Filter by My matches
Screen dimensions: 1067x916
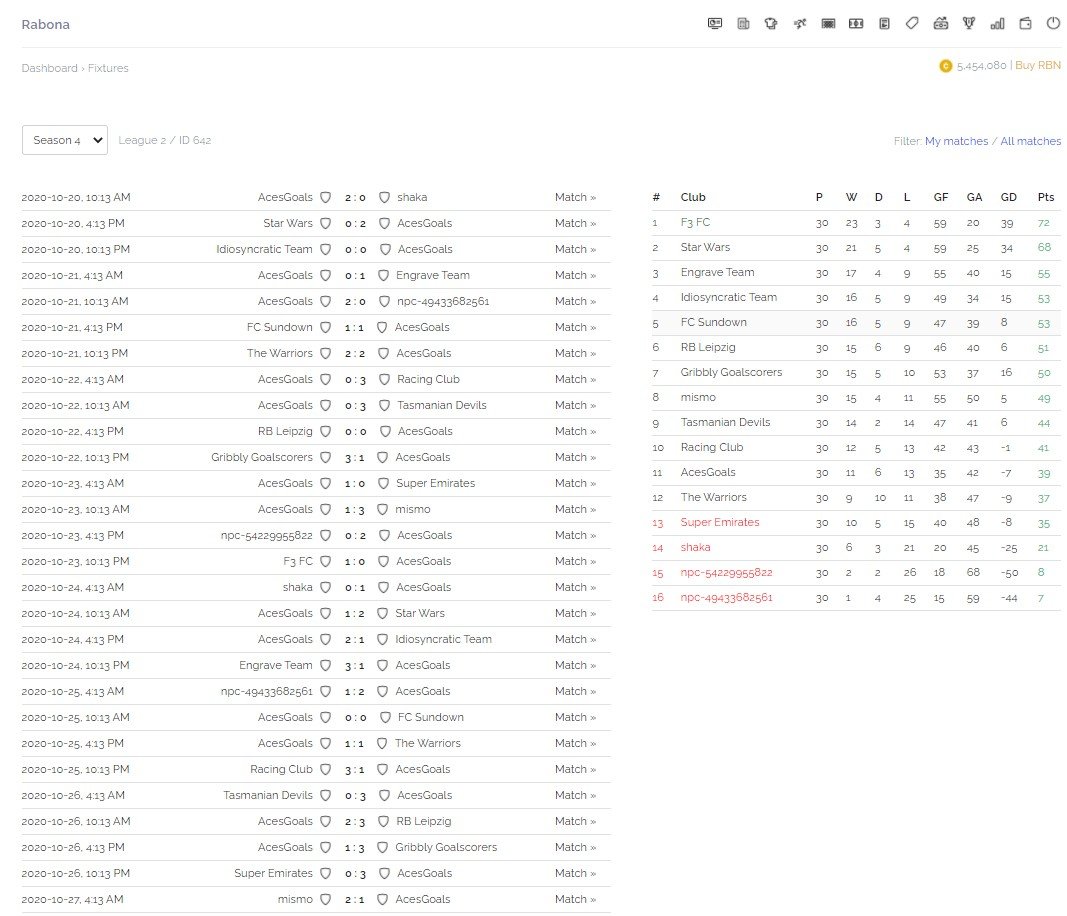(956, 141)
